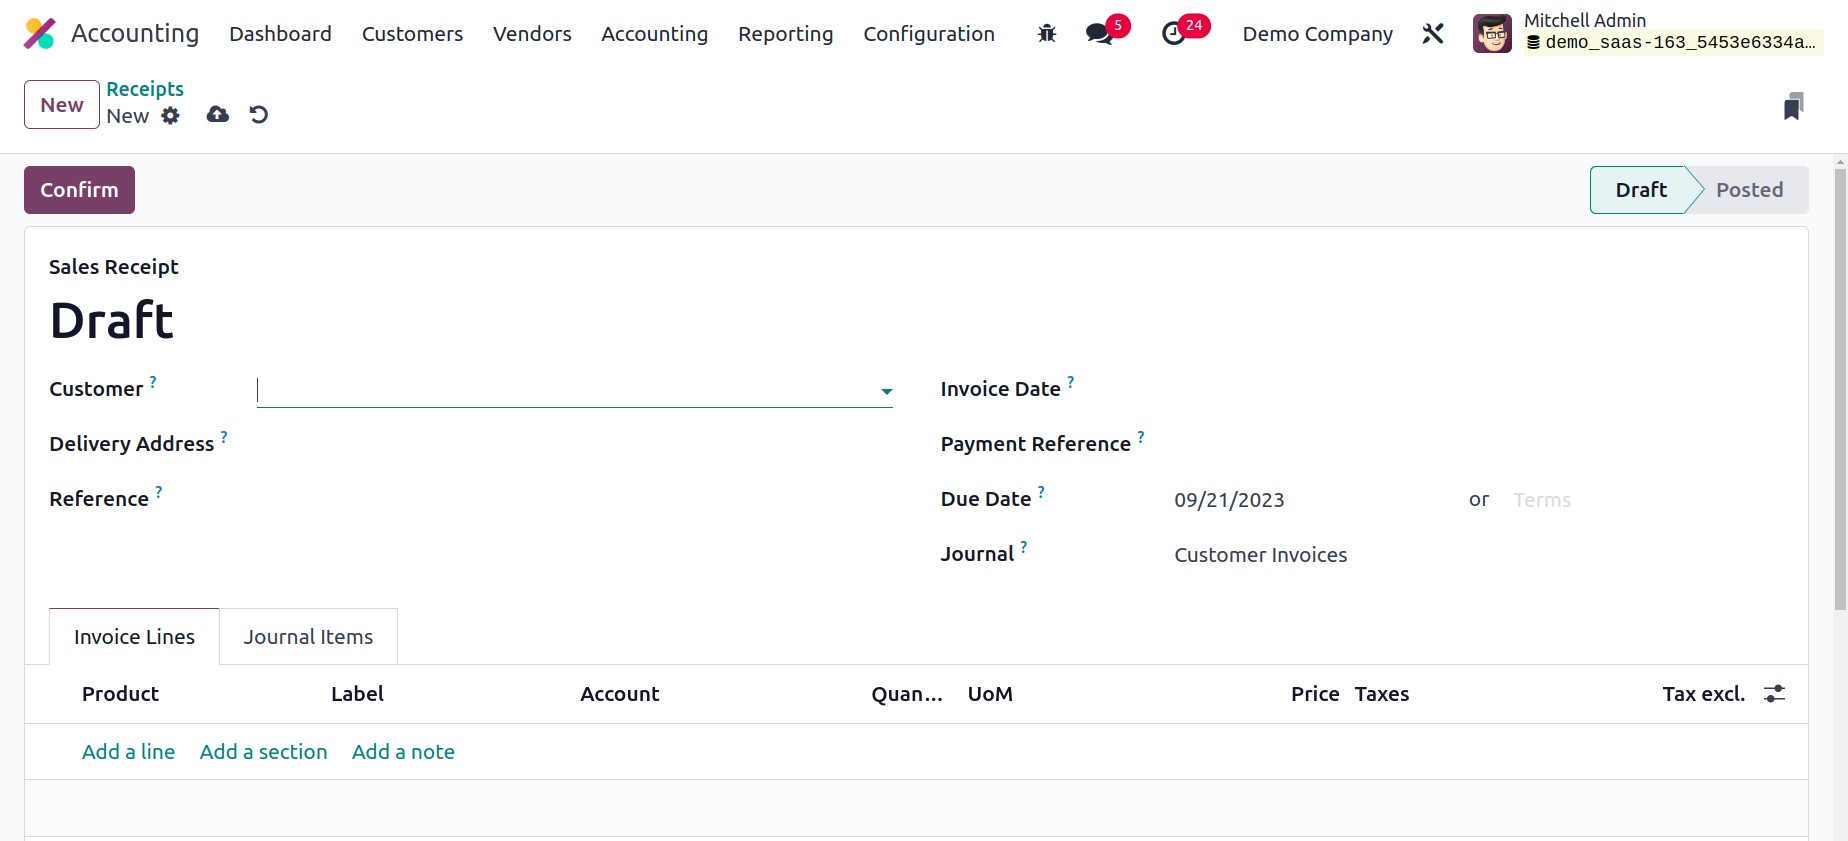This screenshot has height=841, width=1848.
Task: Click the Accounting app logo icon
Action: pos(40,34)
